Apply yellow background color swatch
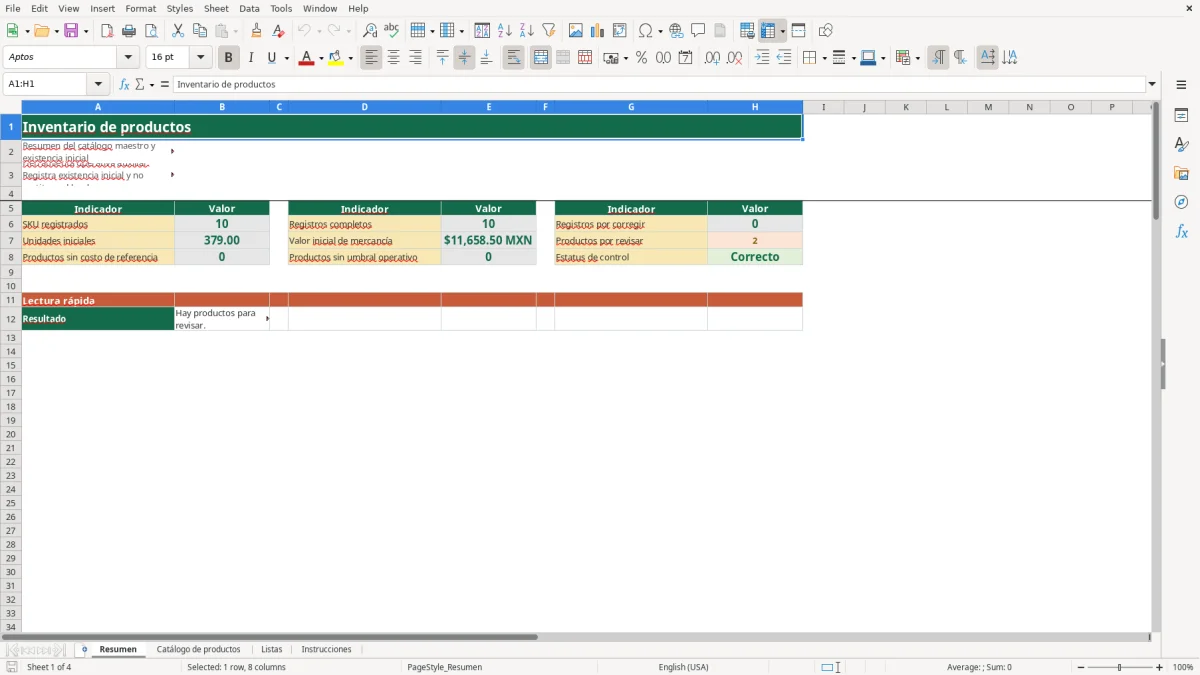The image size is (1200, 675). tap(336, 58)
